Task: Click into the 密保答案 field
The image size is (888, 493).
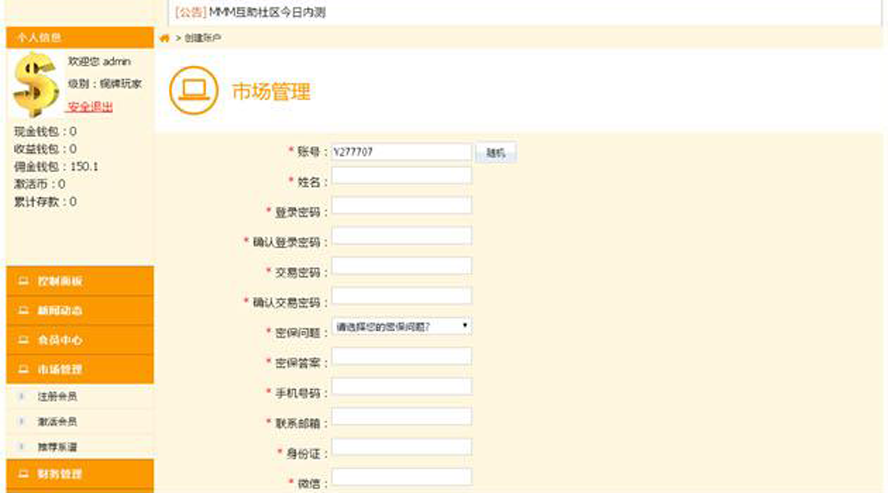Action: pyautogui.click(x=402, y=356)
